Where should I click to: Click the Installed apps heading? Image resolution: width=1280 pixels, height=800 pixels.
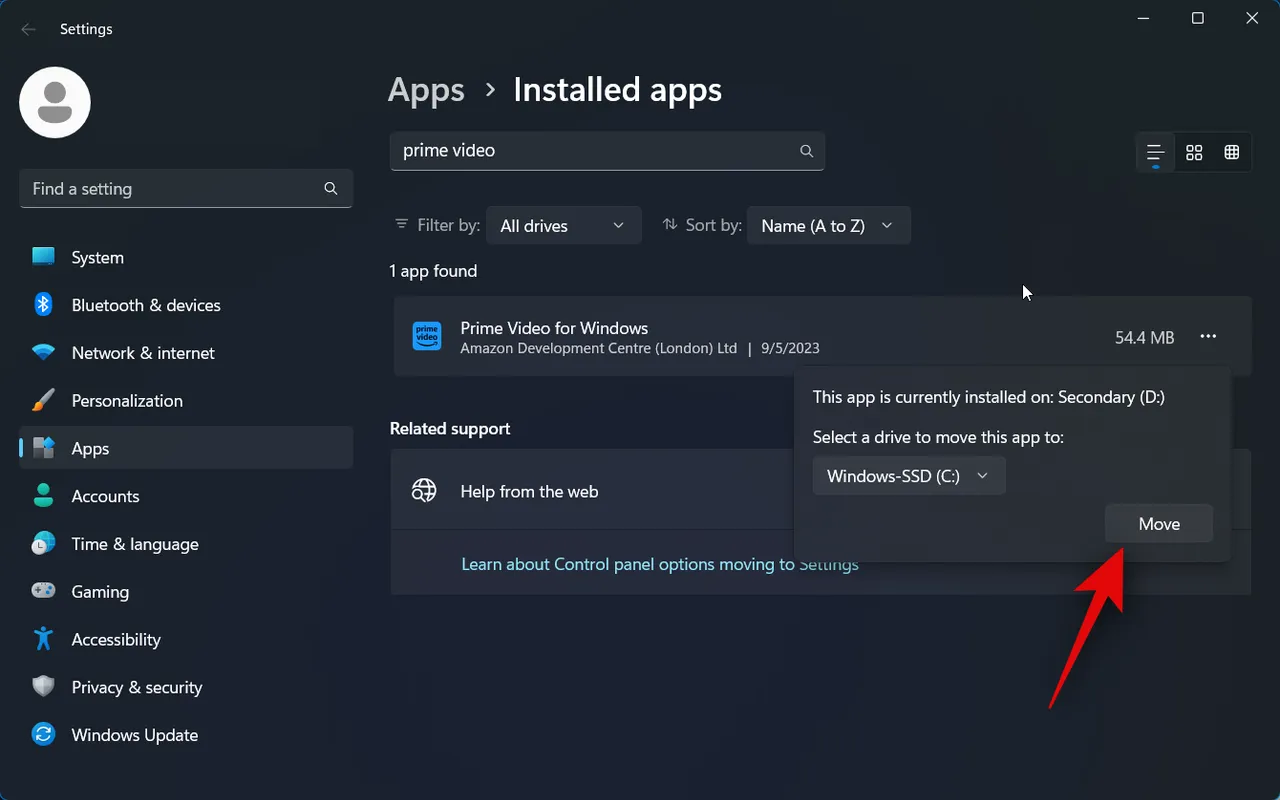coord(617,90)
